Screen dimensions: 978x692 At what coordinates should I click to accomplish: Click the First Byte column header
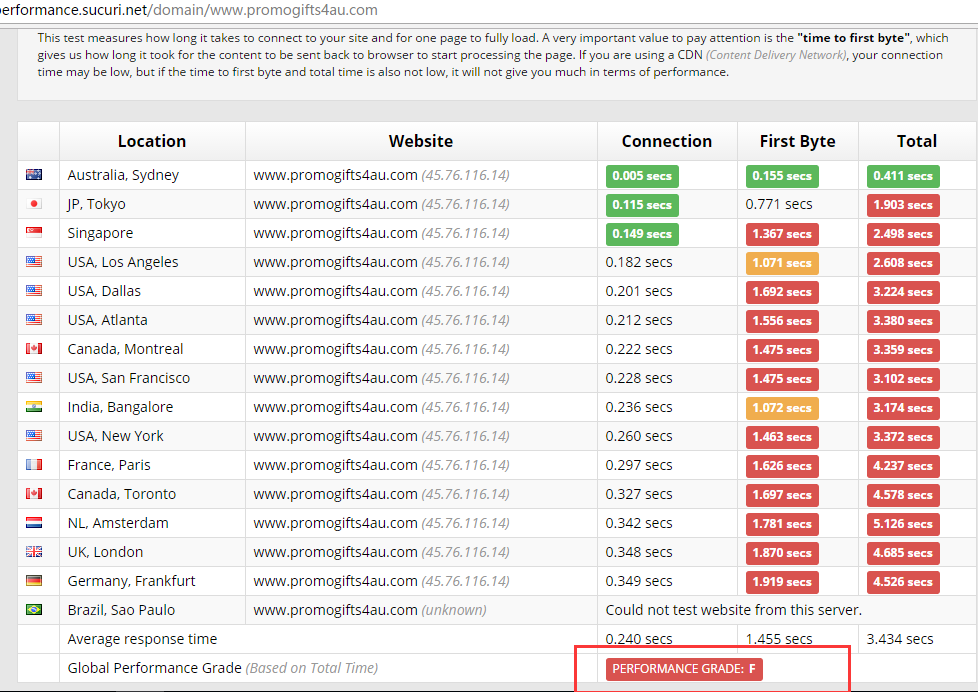[x=797, y=142]
